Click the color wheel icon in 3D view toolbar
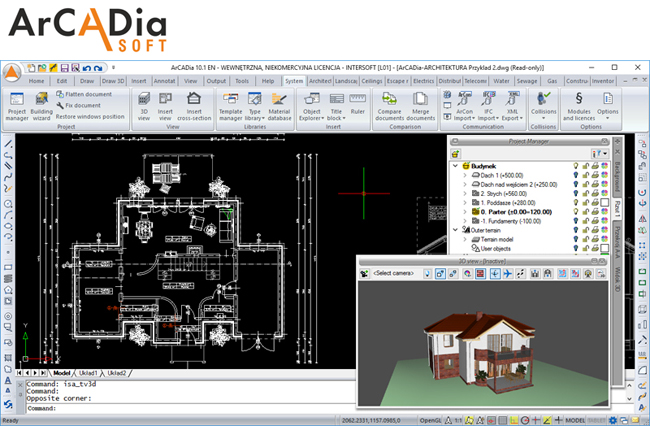The image size is (650, 426). (x=467, y=274)
